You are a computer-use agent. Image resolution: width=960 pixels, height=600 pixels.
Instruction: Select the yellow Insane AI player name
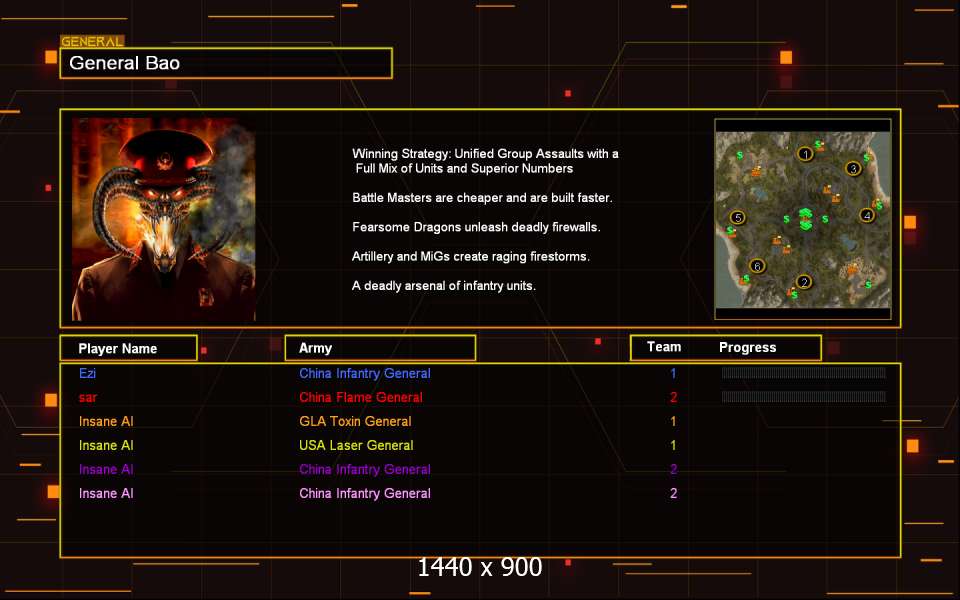click(x=106, y=445)
